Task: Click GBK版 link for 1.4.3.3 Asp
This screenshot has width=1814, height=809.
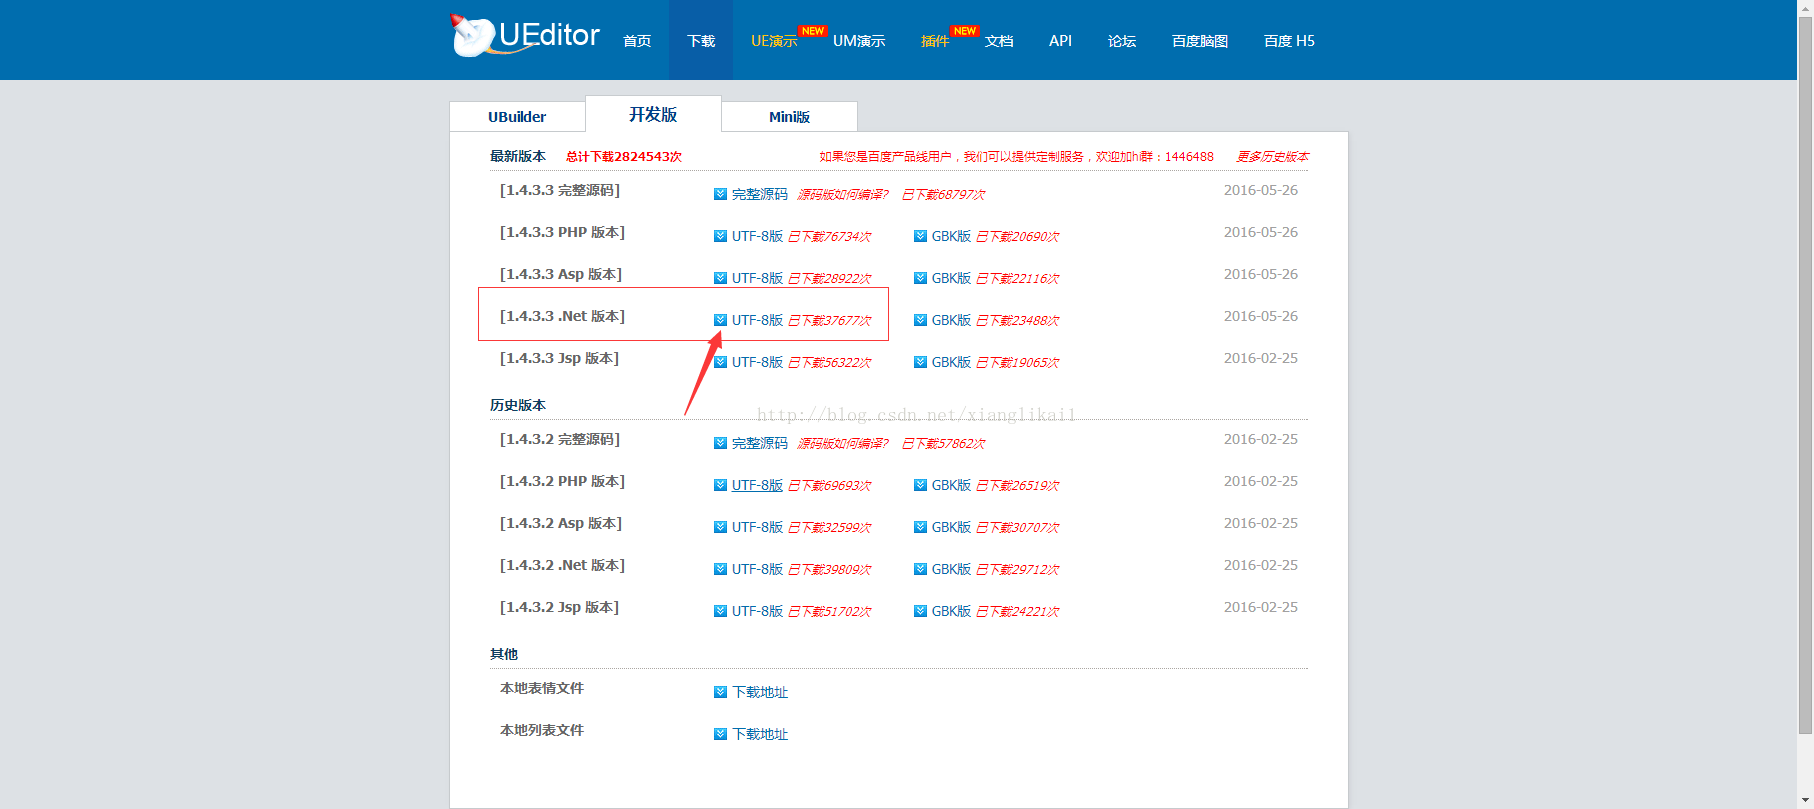Action: coord(951,278)
